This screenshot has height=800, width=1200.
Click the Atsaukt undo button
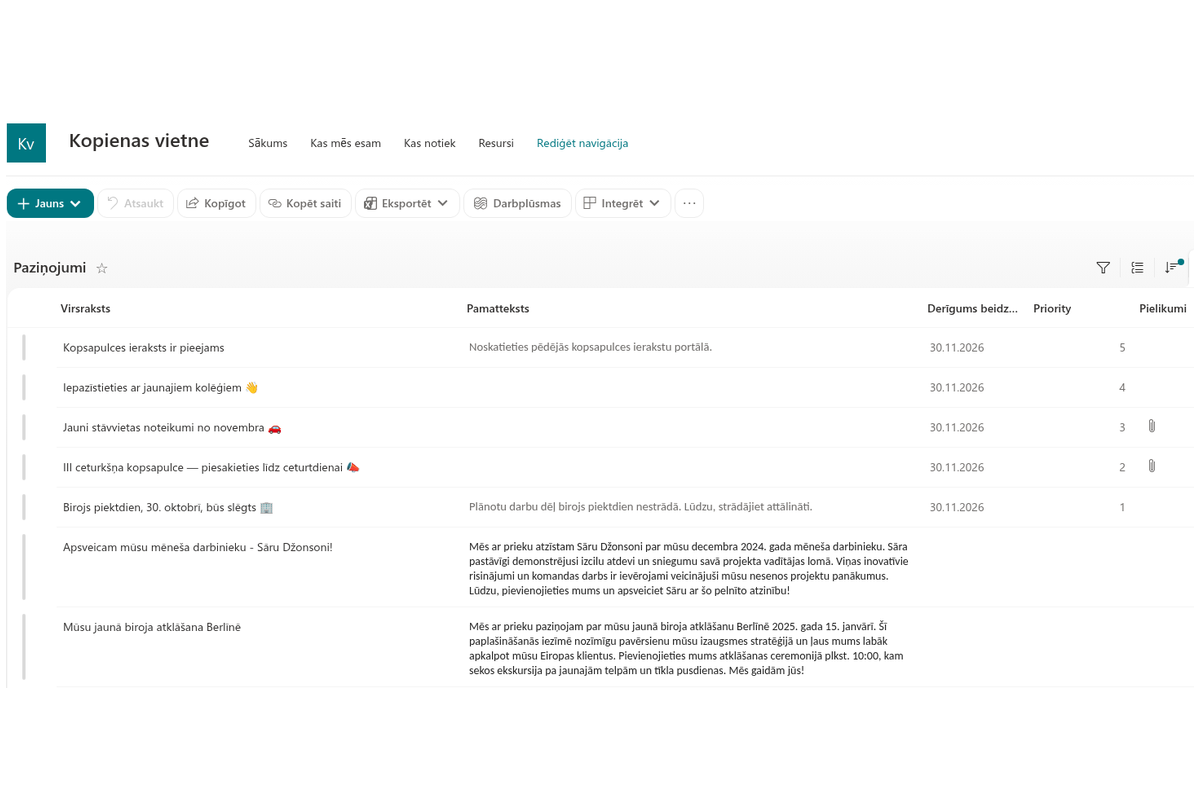[135, 203]
